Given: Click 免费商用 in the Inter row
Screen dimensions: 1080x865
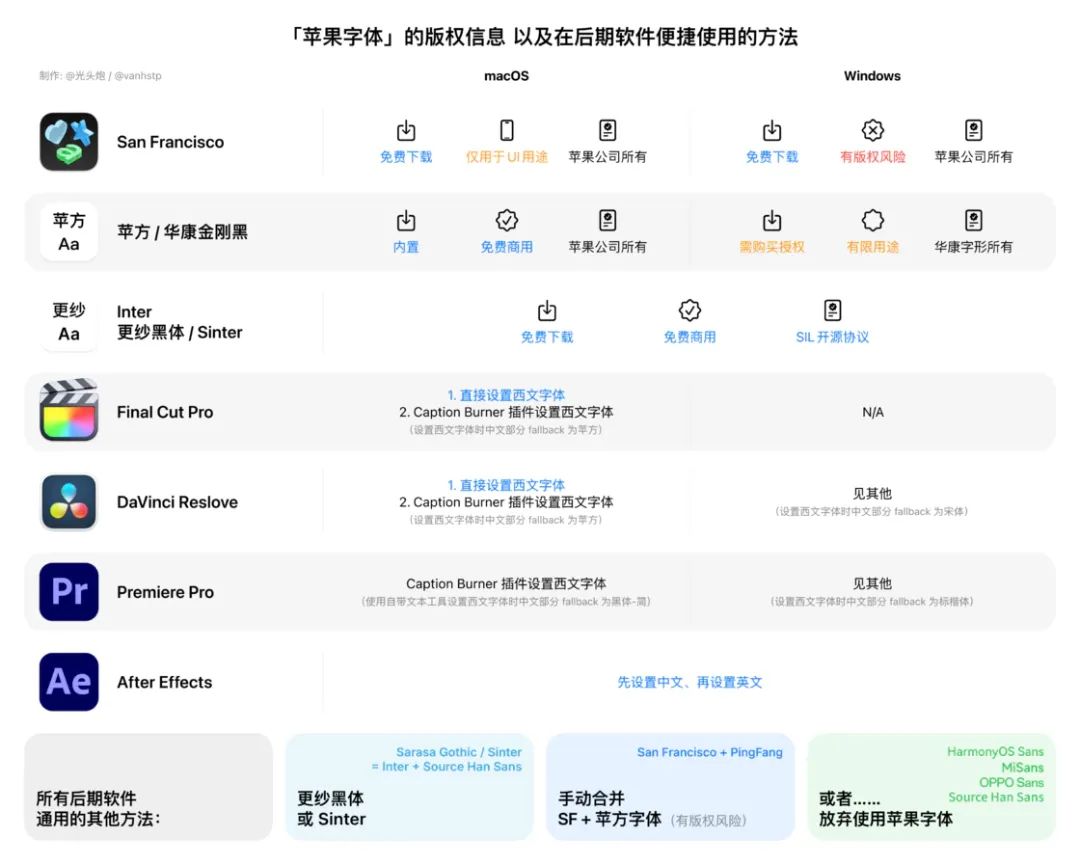Looking at the screenshot, I should click(689, 337).
